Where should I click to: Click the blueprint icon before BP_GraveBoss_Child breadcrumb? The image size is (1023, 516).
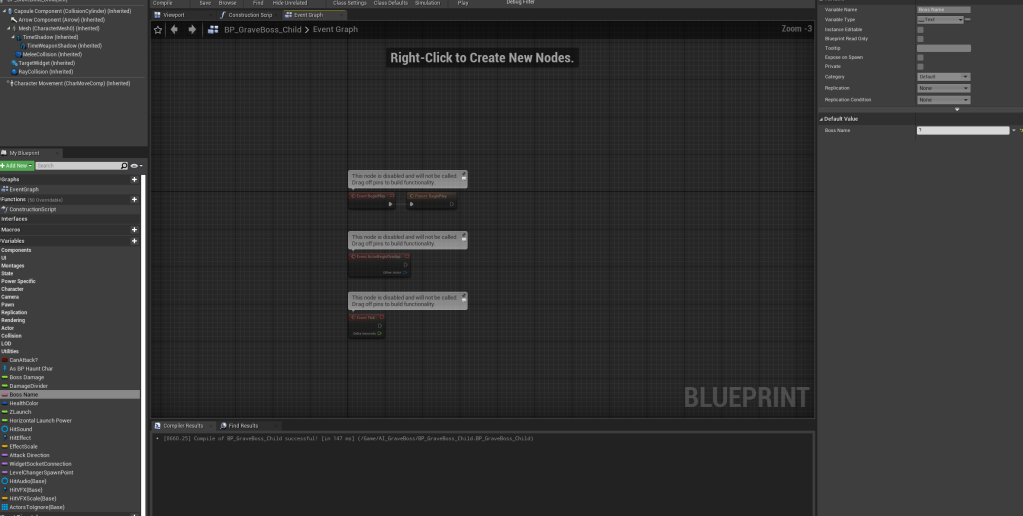point(214,30)
